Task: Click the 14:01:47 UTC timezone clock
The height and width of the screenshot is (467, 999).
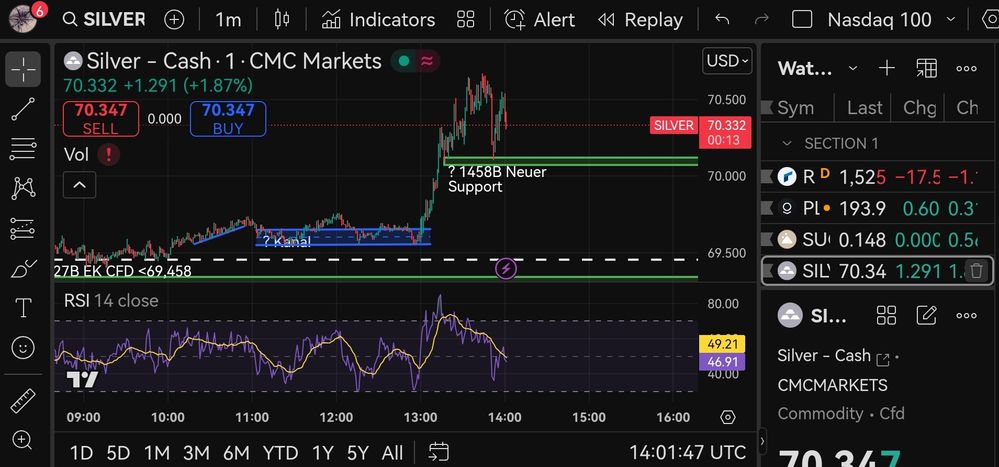Action: tap(687, 453)
